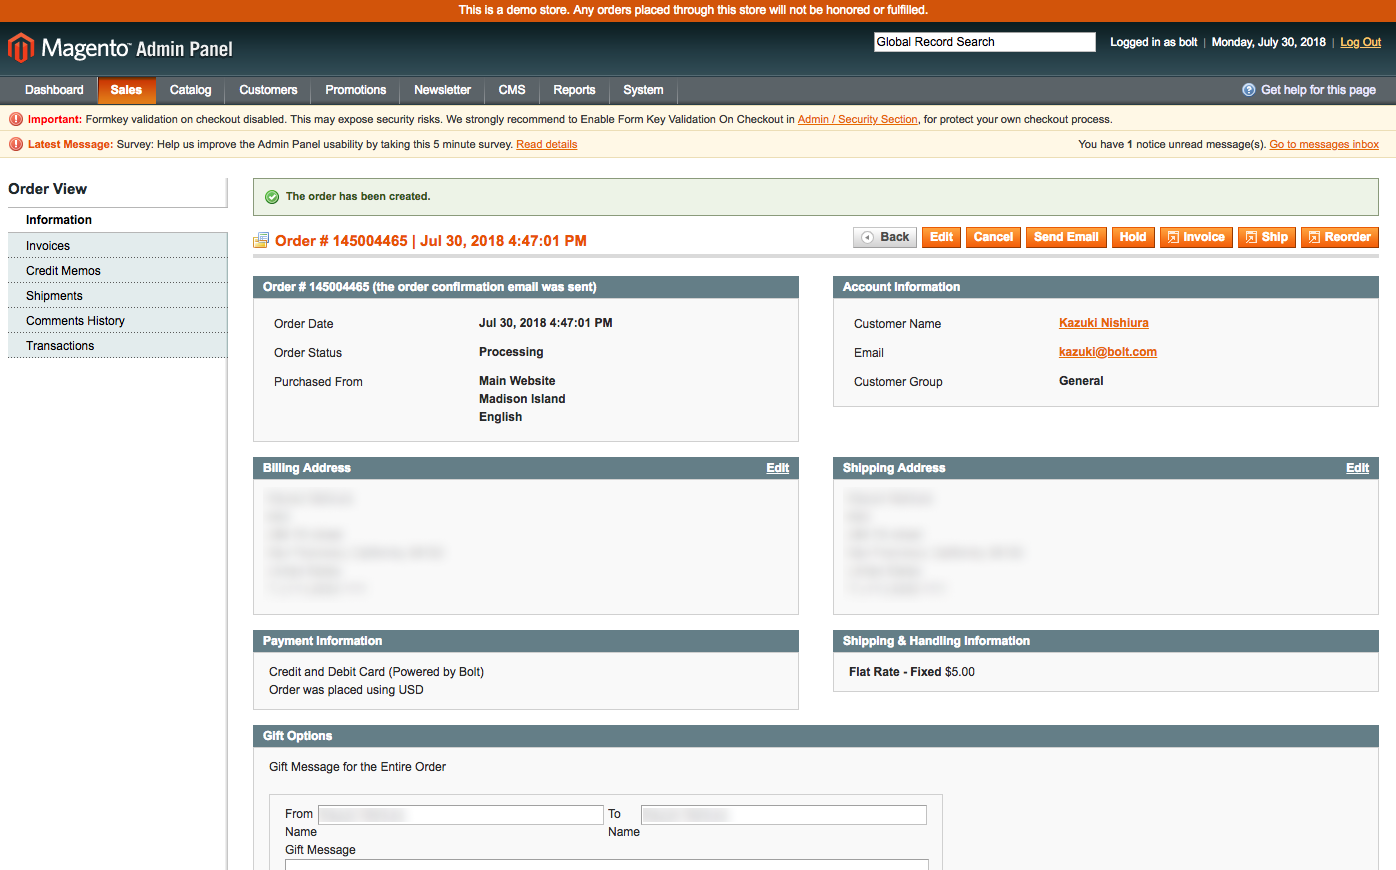1396x870 pixels.
Task: Open the Catalog menu
Action: click(x=190, y=90)
